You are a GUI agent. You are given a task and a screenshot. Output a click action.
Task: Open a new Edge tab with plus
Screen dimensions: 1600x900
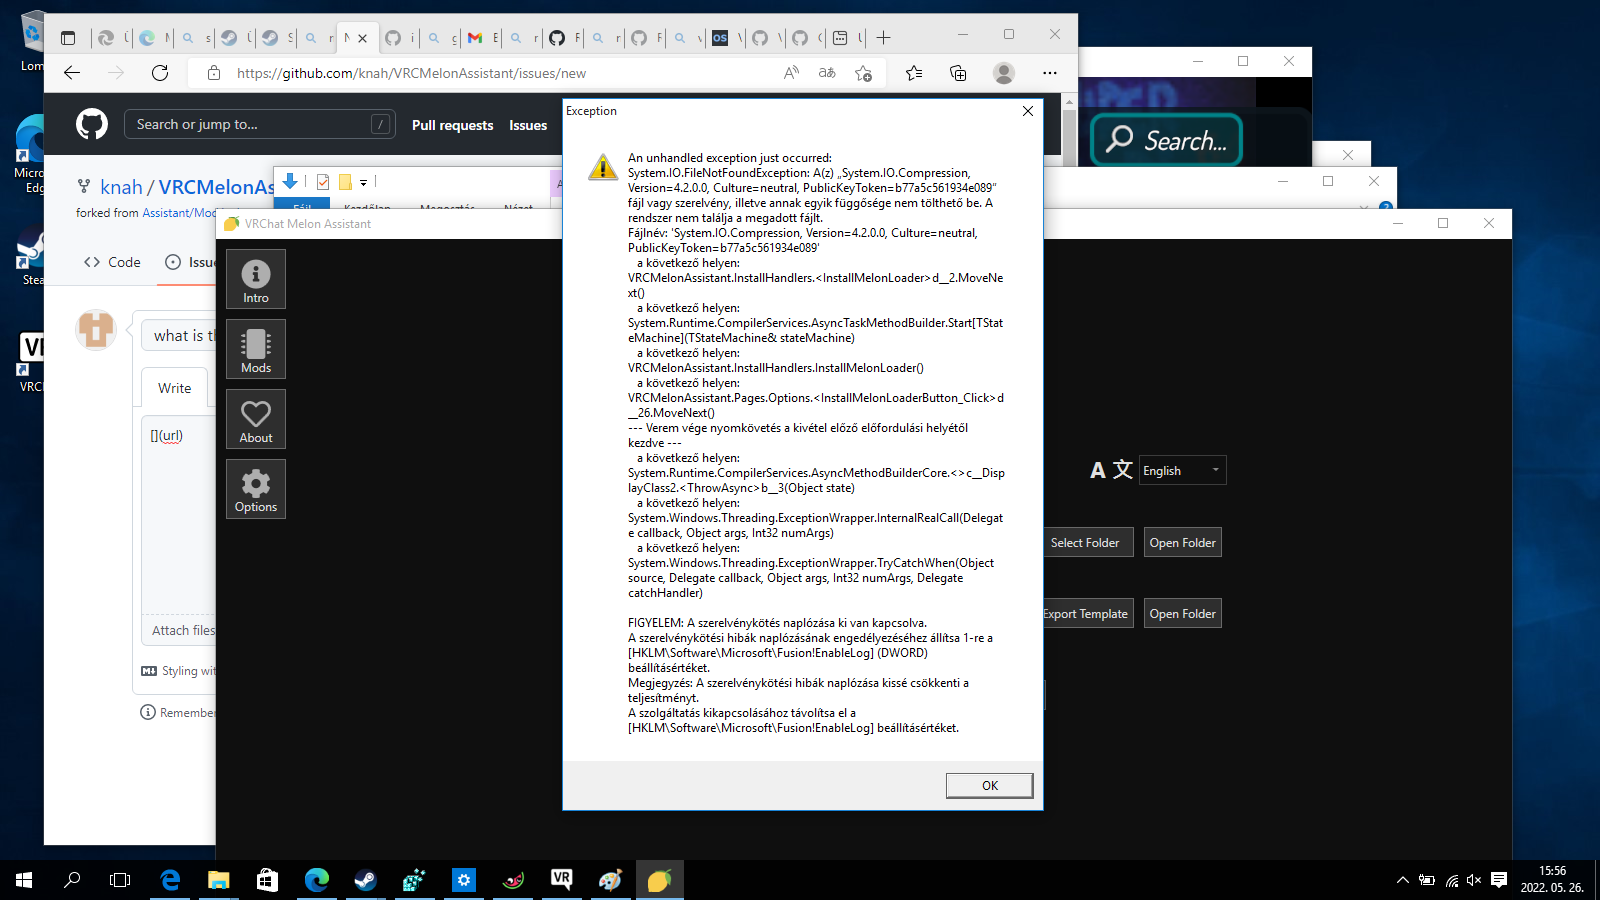point(883,38)
